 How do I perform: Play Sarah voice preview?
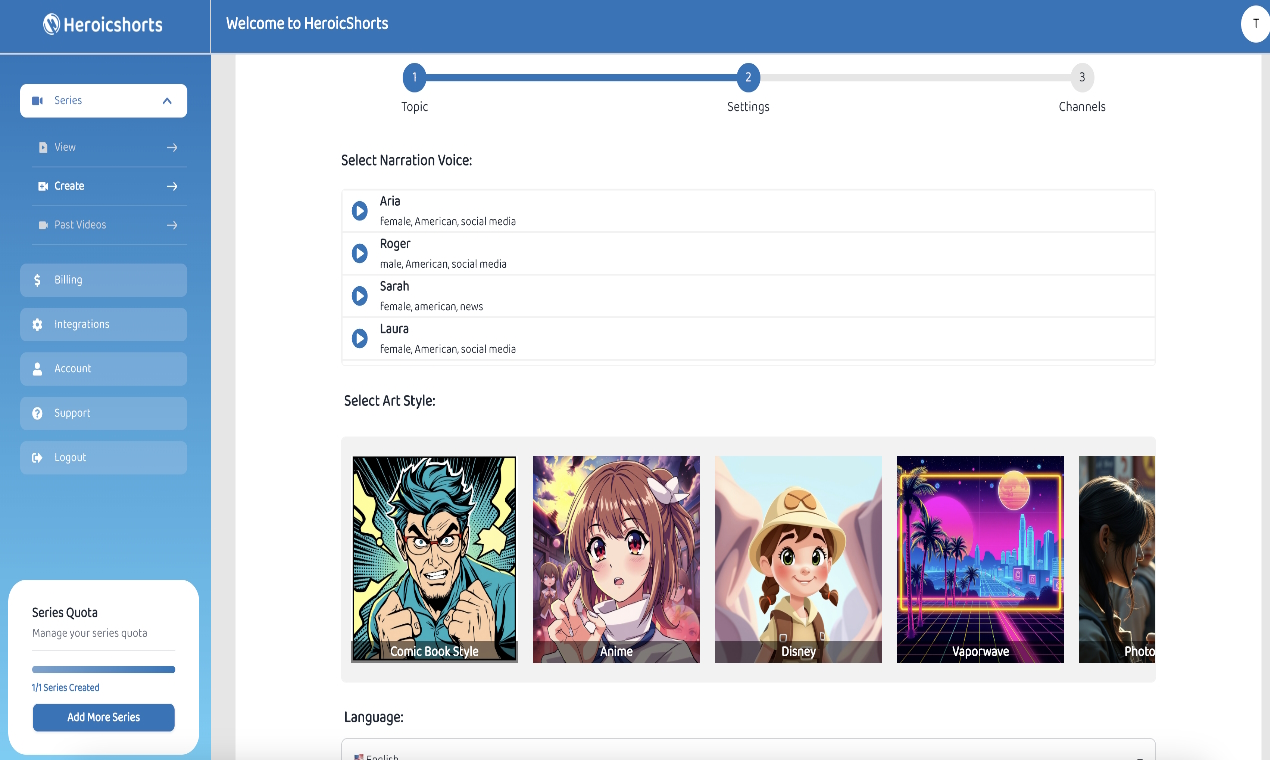(x=360, y=296)
